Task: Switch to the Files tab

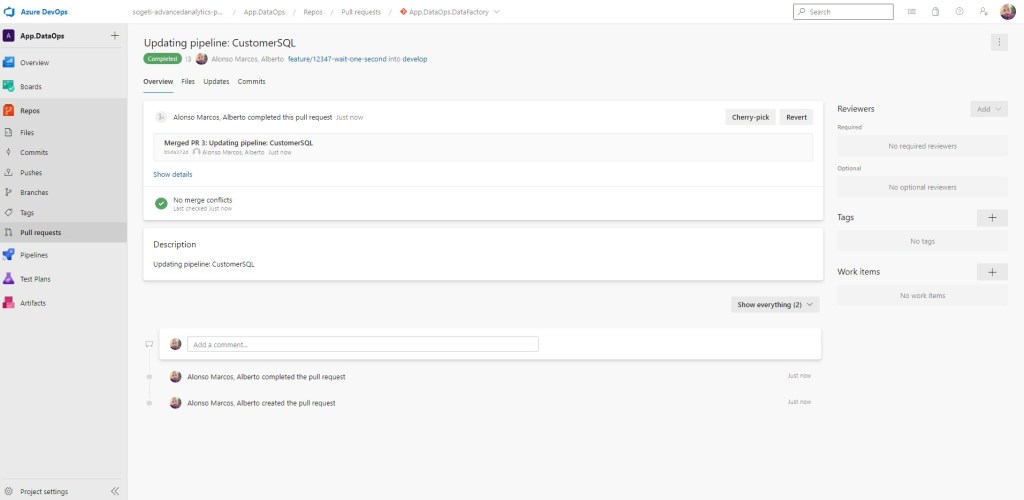Action: coord(188,81)
